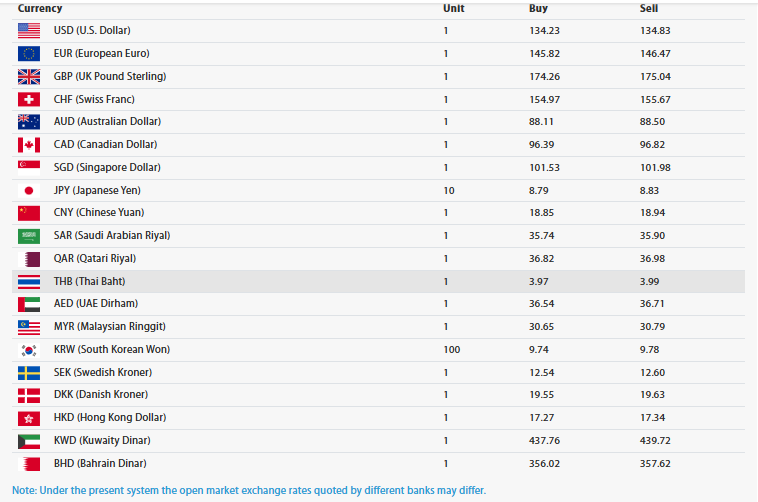The height and width of the screenshot is (502, 758).
Task: Click the USD buy rate 134.23
Action: tap(544, 30)
